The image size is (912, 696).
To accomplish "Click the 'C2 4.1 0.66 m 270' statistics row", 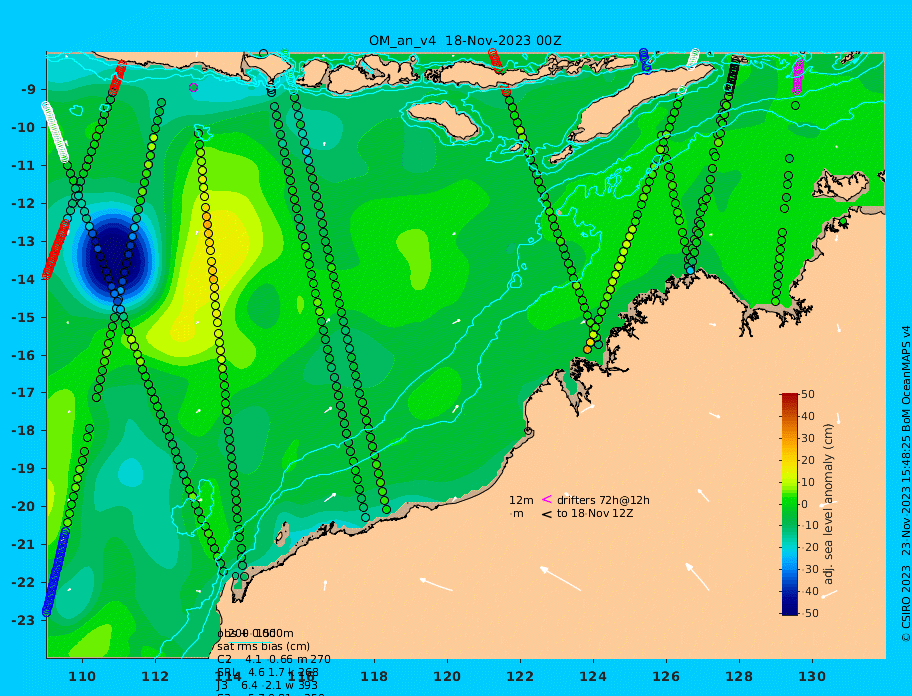I will pyautogui.click(x=274, y=659).
